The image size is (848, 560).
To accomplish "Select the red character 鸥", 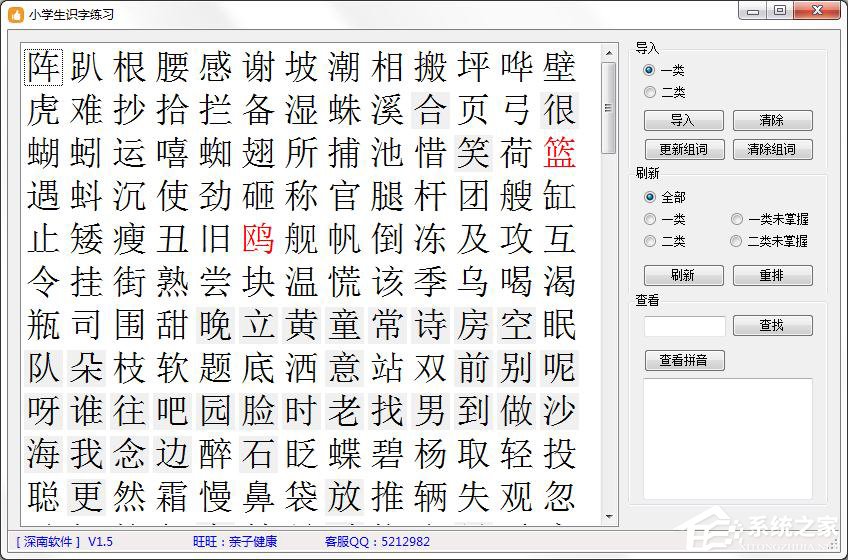I will pos(258,239).
